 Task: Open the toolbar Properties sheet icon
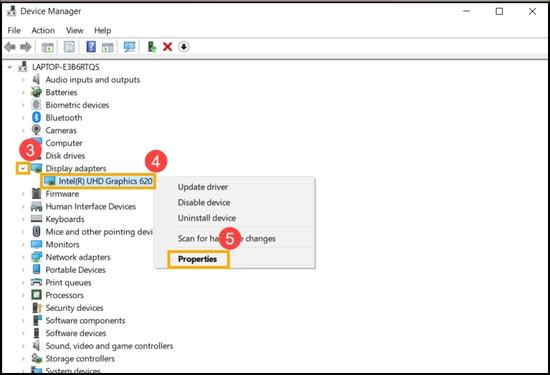tap(69, 47)
